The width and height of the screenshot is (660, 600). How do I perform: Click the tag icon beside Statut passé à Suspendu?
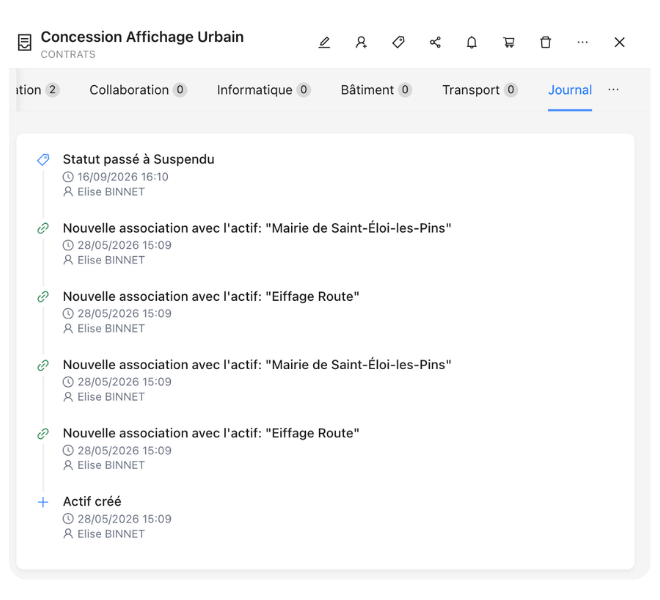tap(43, 160)
